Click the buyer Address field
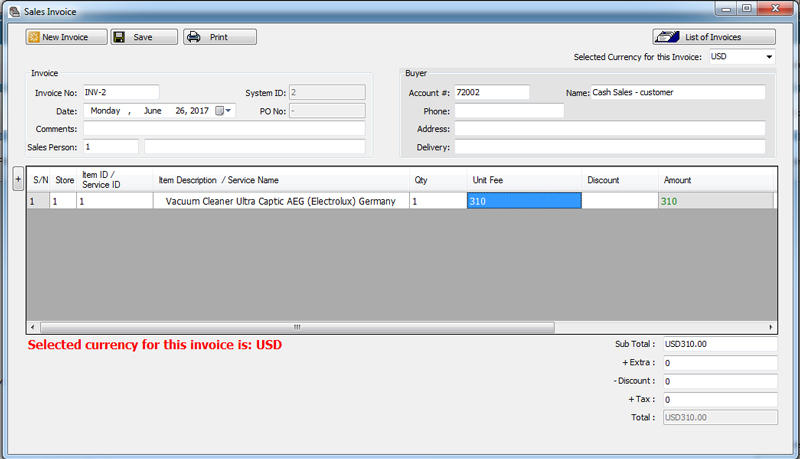This screenshot has height=459, width=800. pyautogui.click(x=610, y=129)
